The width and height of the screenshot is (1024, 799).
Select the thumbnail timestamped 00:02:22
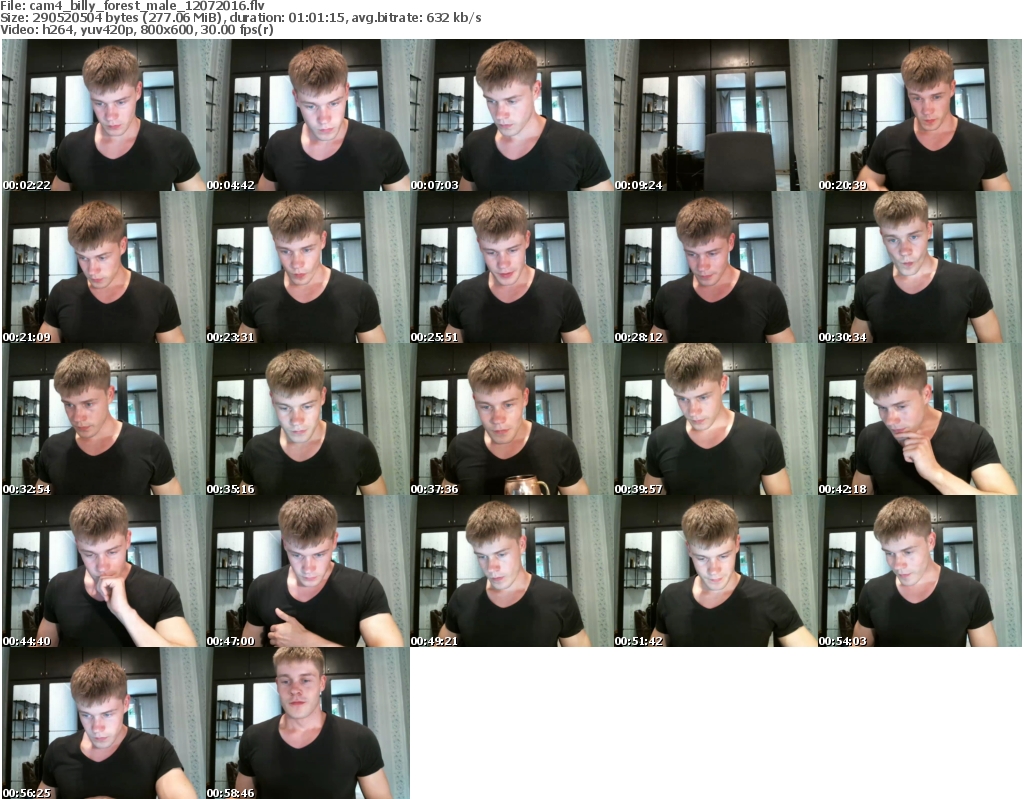click(103, 115)
